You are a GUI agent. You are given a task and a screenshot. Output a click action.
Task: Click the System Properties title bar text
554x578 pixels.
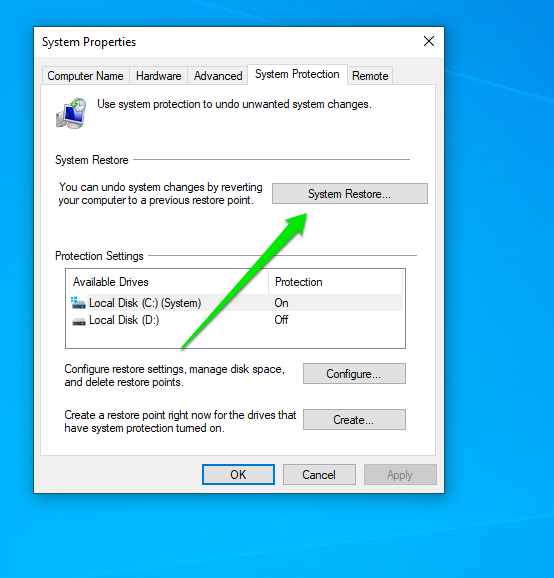point(89,42)
